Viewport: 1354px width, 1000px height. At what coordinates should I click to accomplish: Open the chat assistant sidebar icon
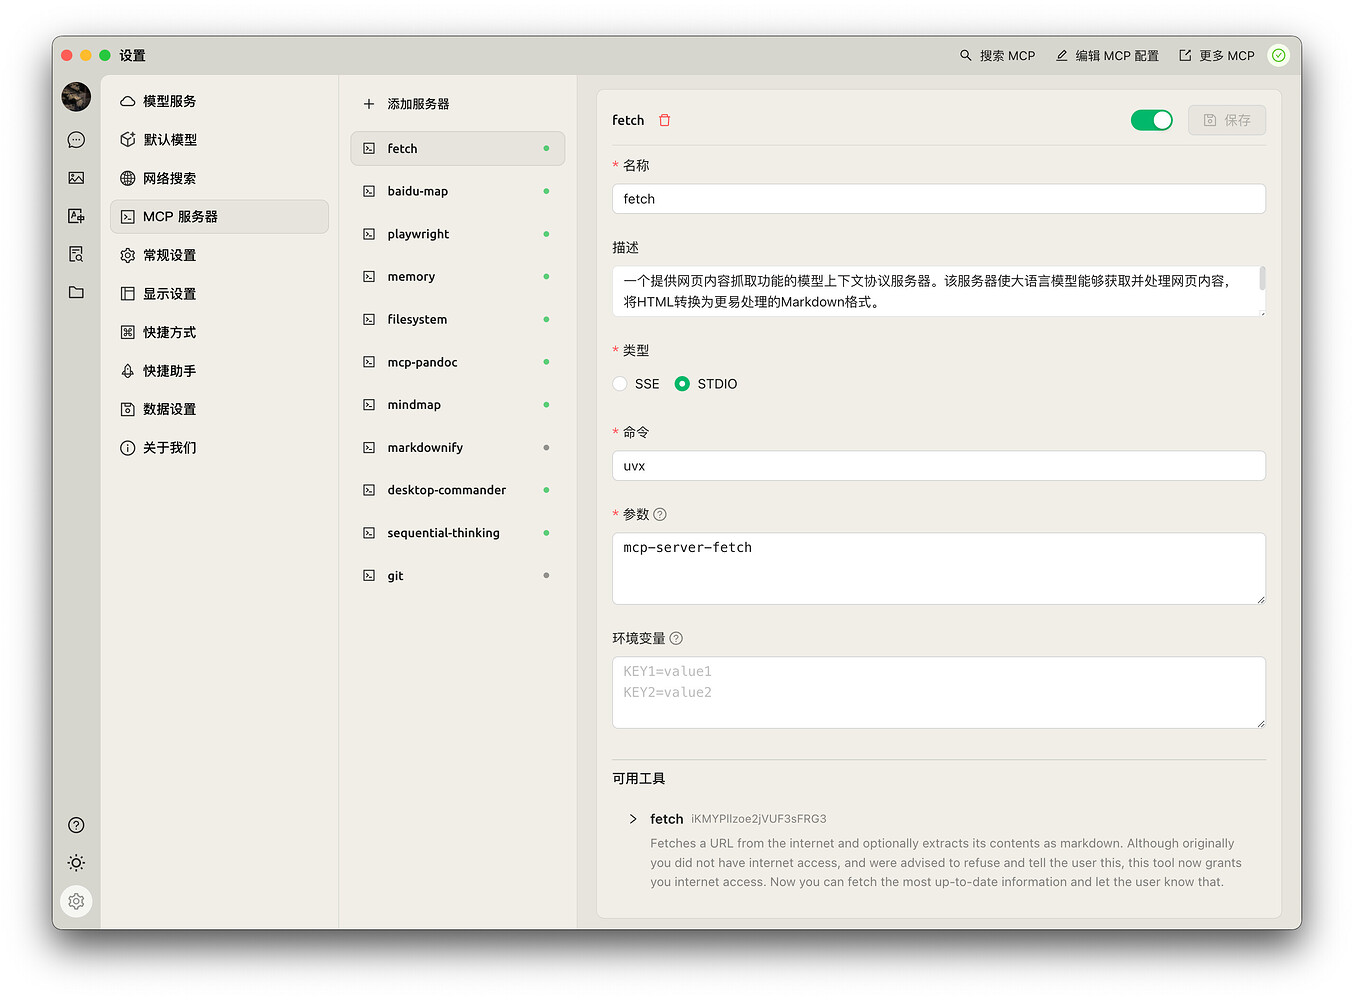coord(76,140)
